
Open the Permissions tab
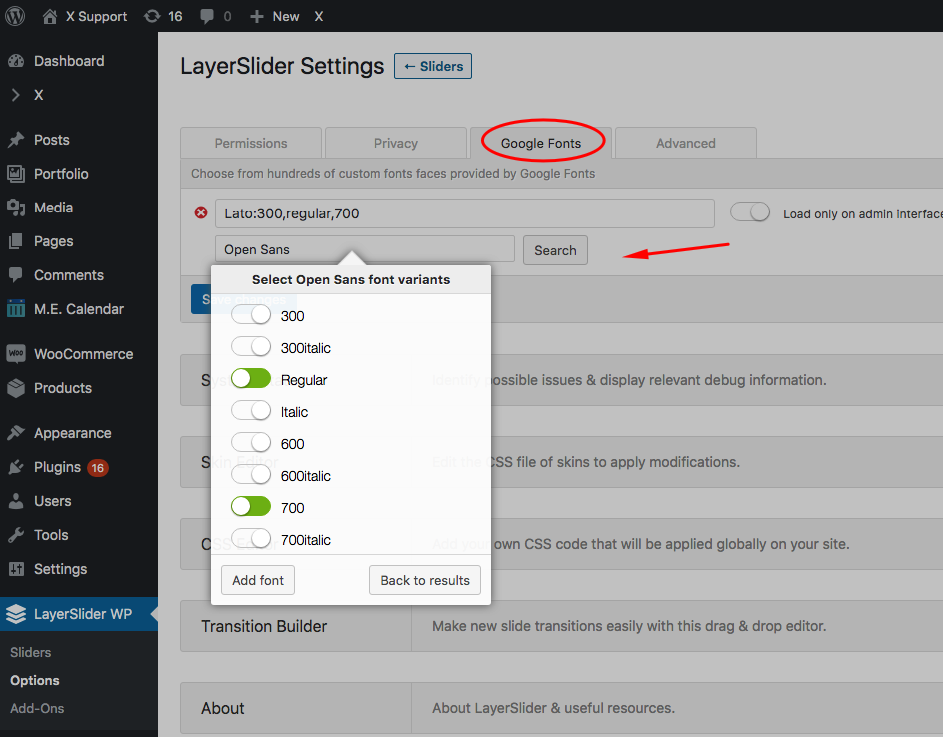[x=251, y=143]
